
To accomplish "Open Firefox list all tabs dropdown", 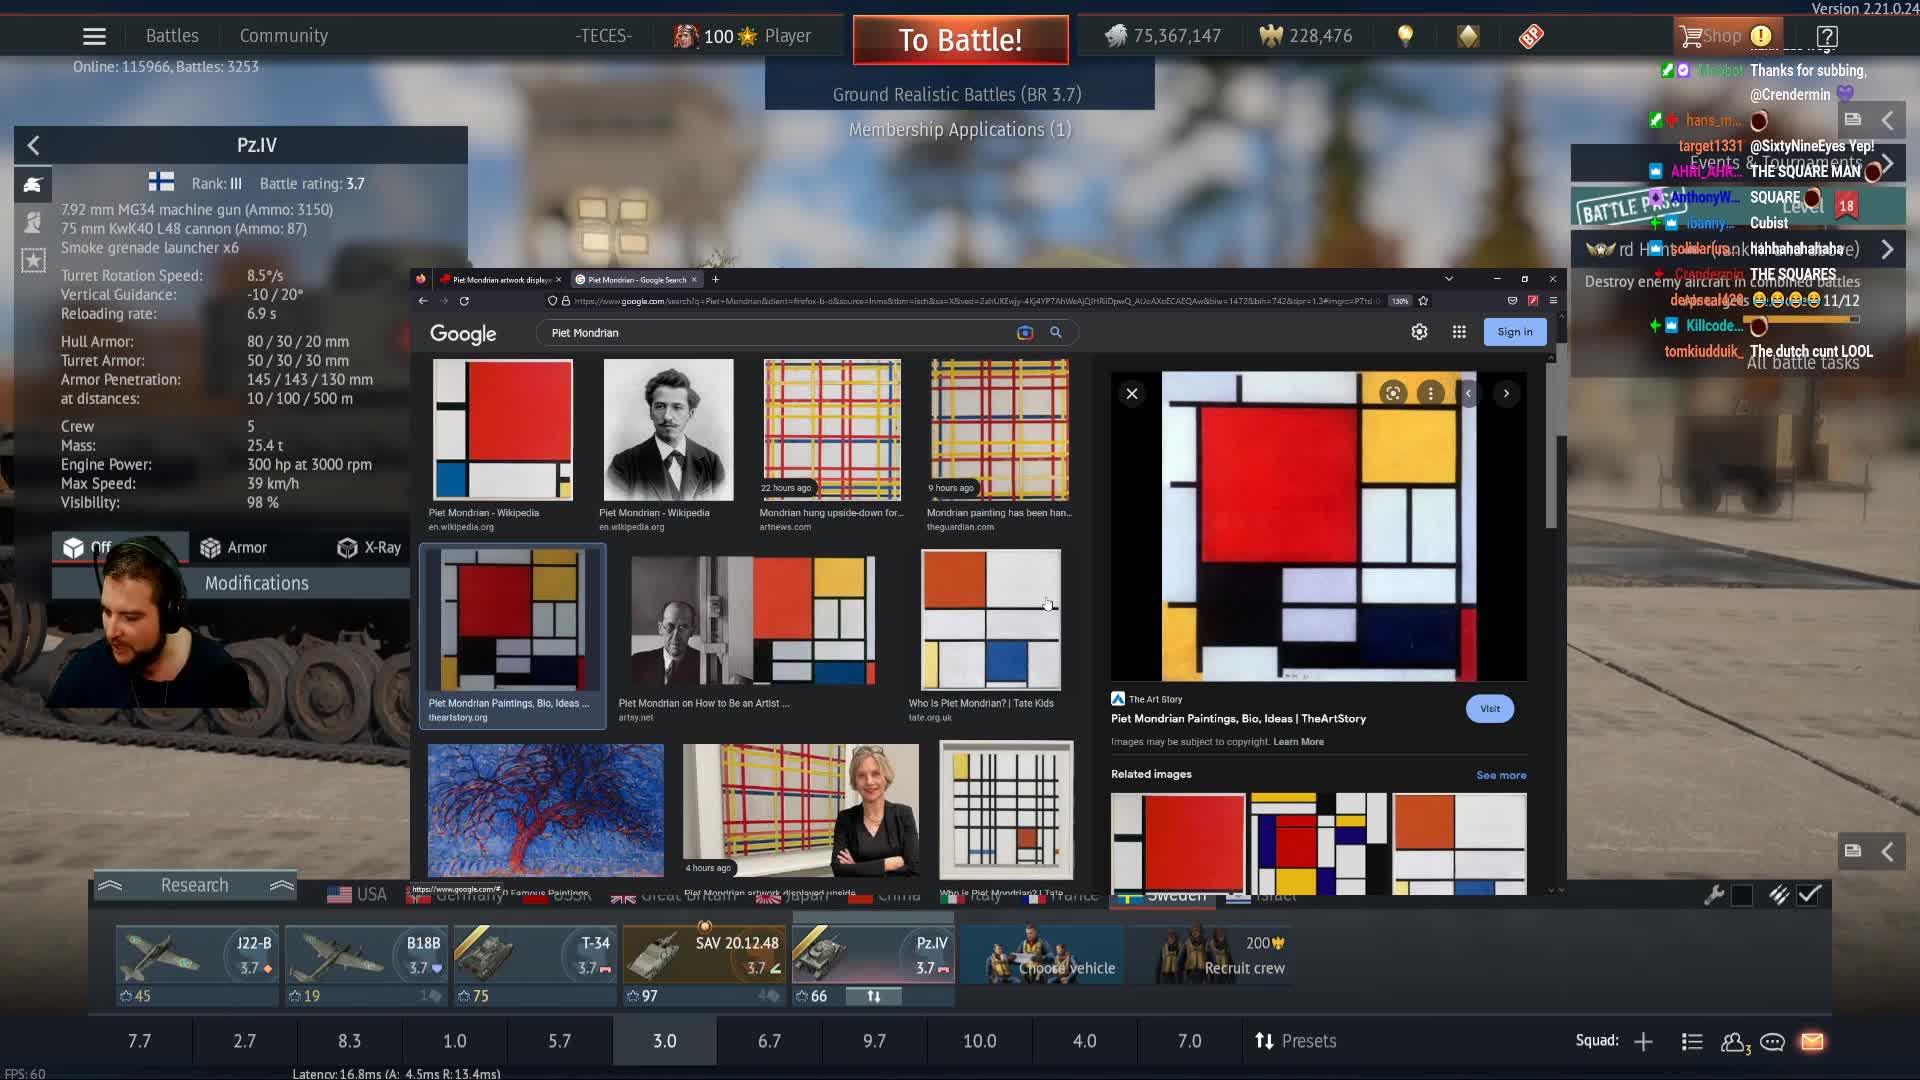I will (1448, 278).
